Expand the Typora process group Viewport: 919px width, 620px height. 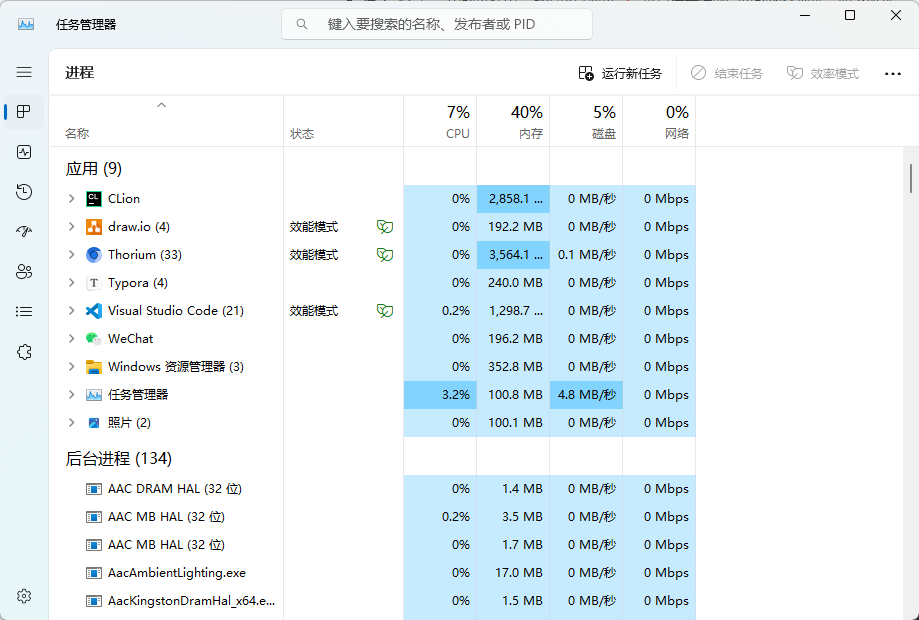[x=70, y=283]
